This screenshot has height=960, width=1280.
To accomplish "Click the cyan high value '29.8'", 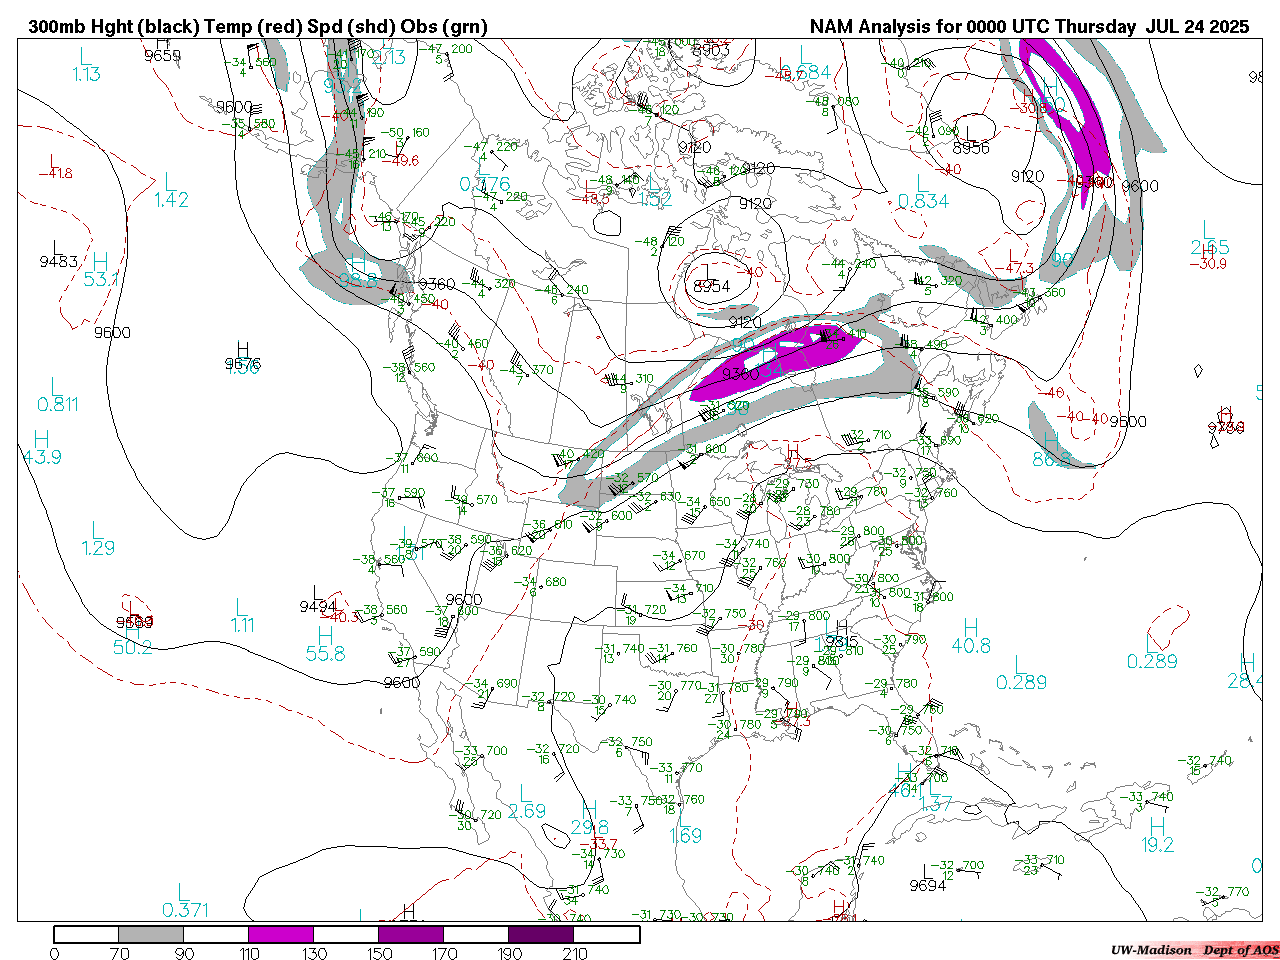I will (590, 827).
